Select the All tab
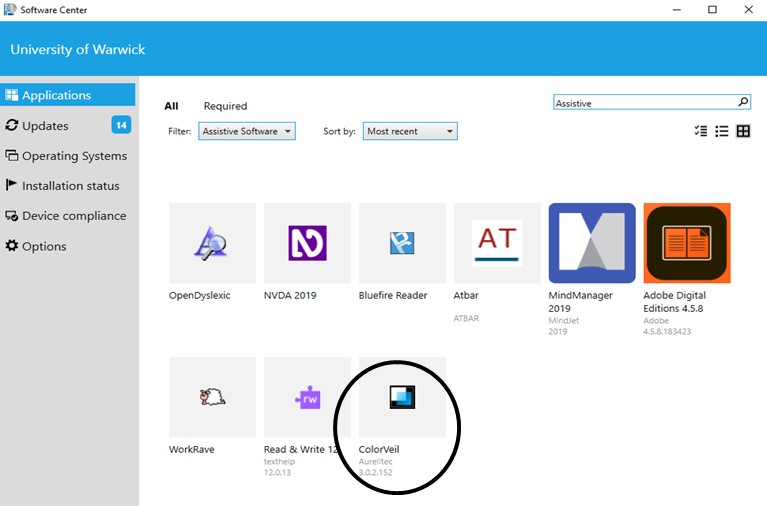The height and width of the screenshot is (506, 767). (171, 106)
